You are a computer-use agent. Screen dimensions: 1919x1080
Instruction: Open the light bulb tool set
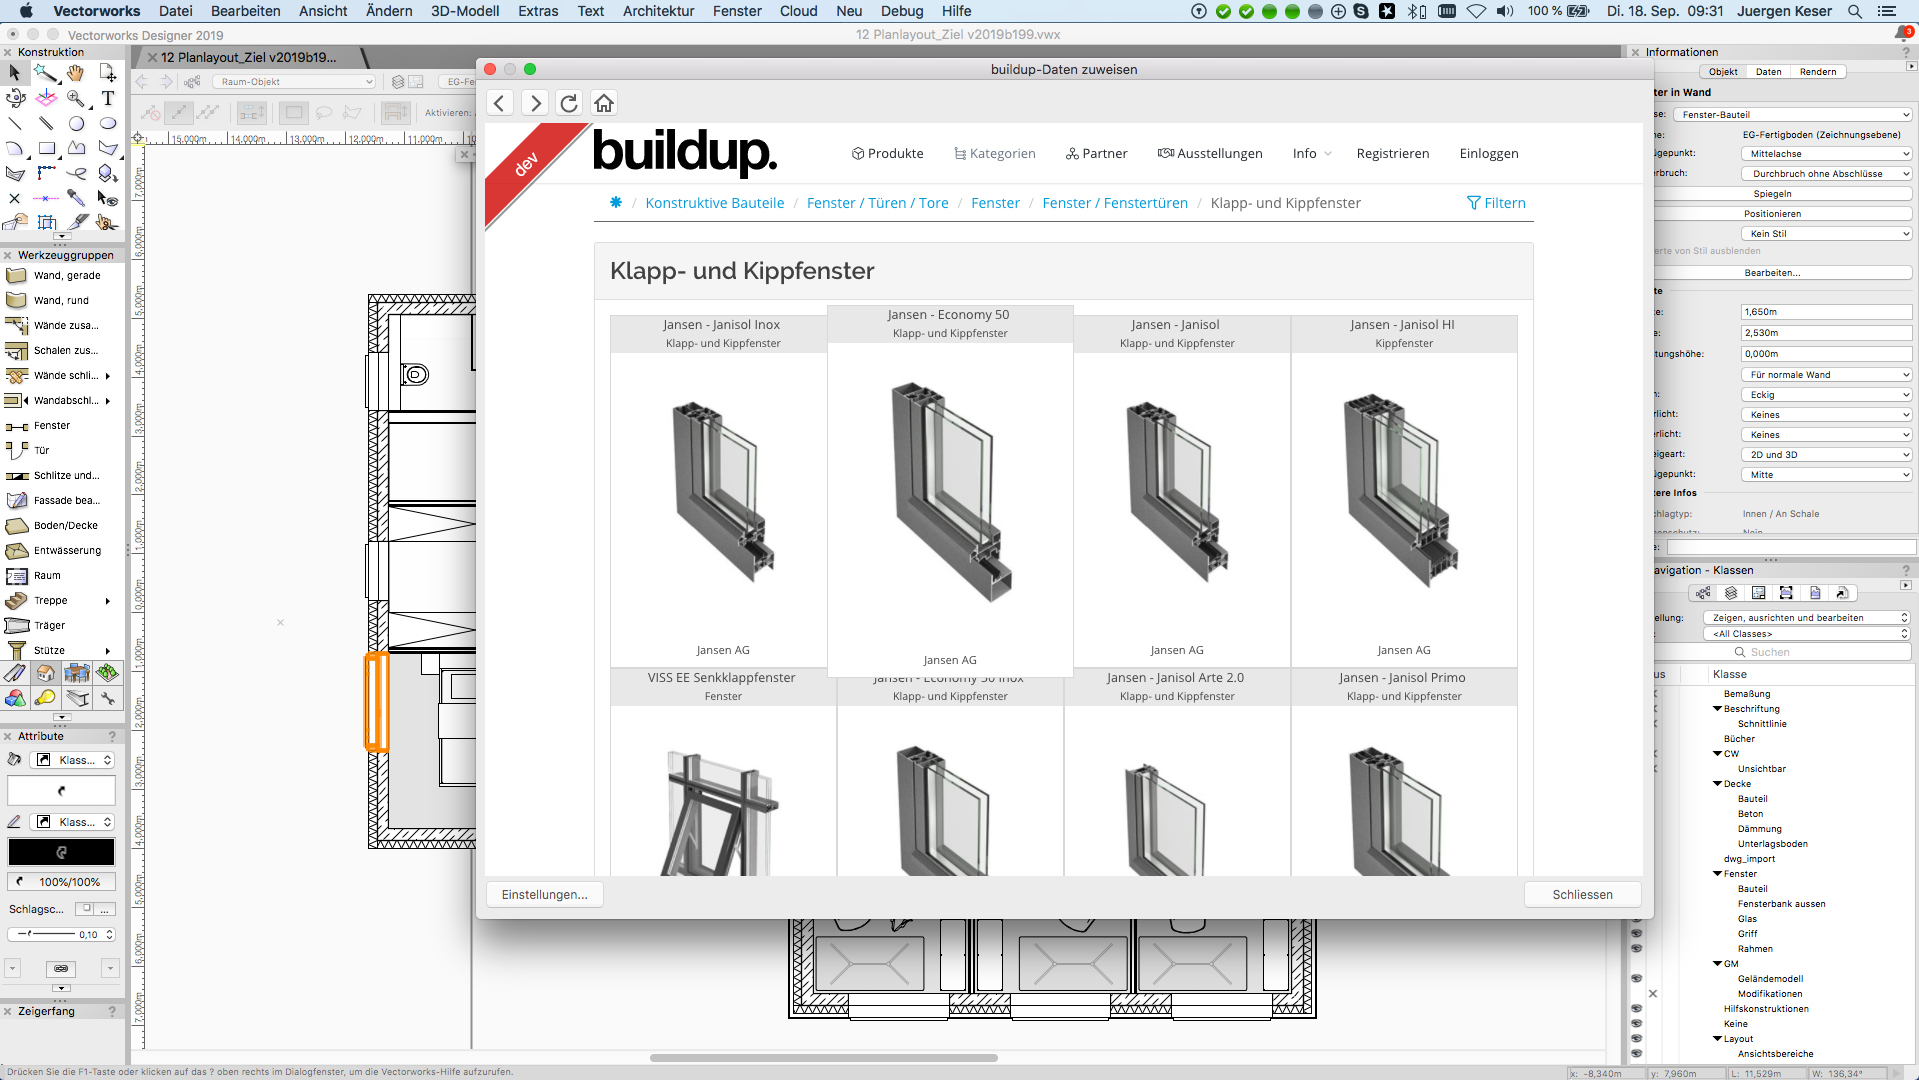coord(46,698)
